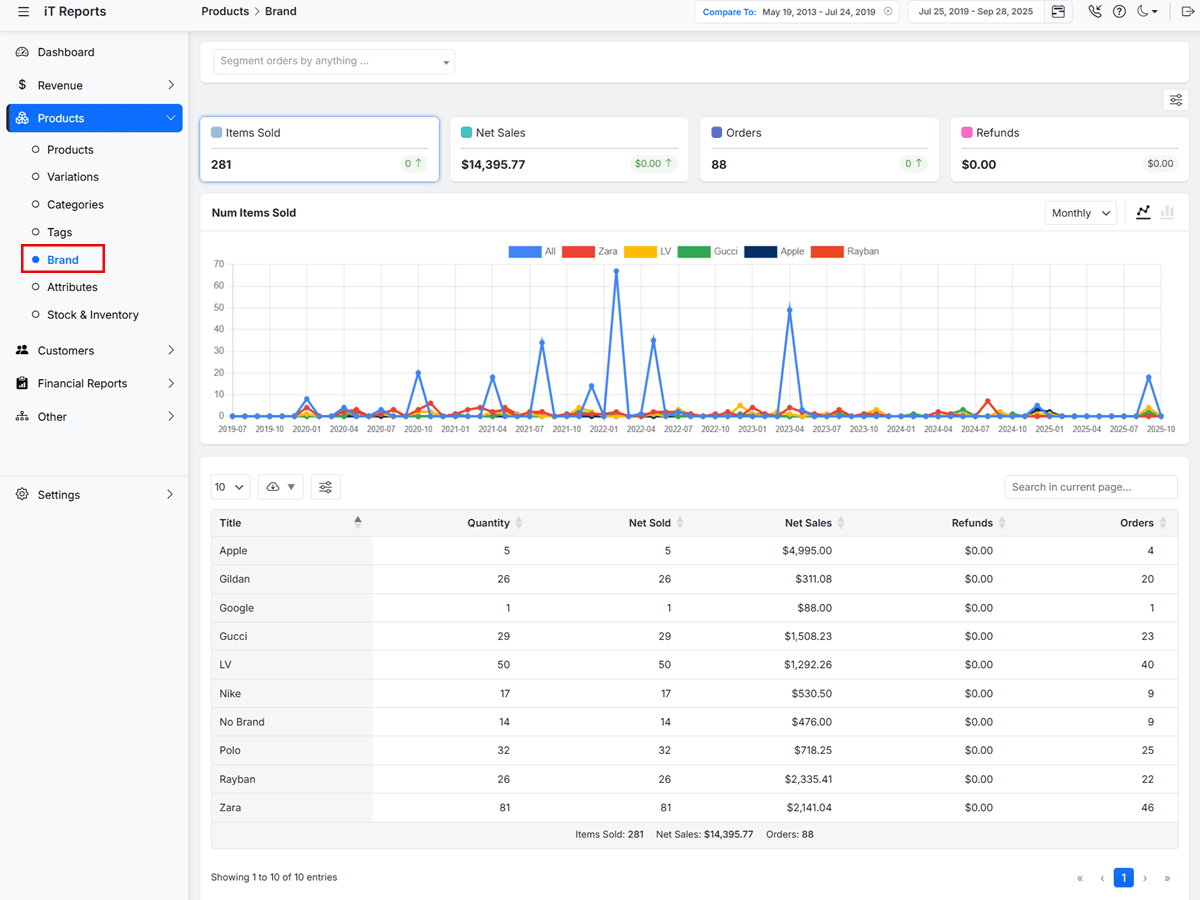Open the help question mark icon
The height and width of the screenshot is (900, 1200).
tap(1119, 12)
